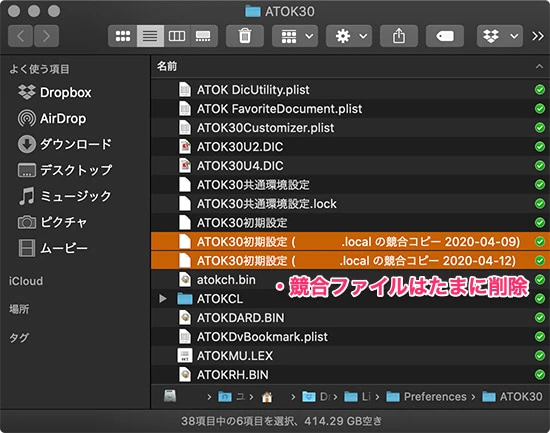Screen dimensions: 550x433
Task: Select ATOKDvBookmark.plist file
Action: pos(350,337)
